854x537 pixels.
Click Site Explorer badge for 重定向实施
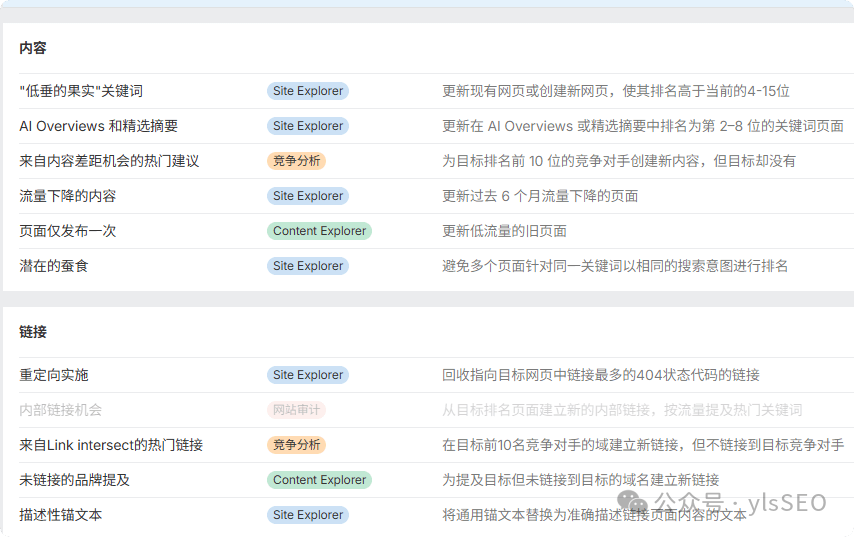(308, 375)
